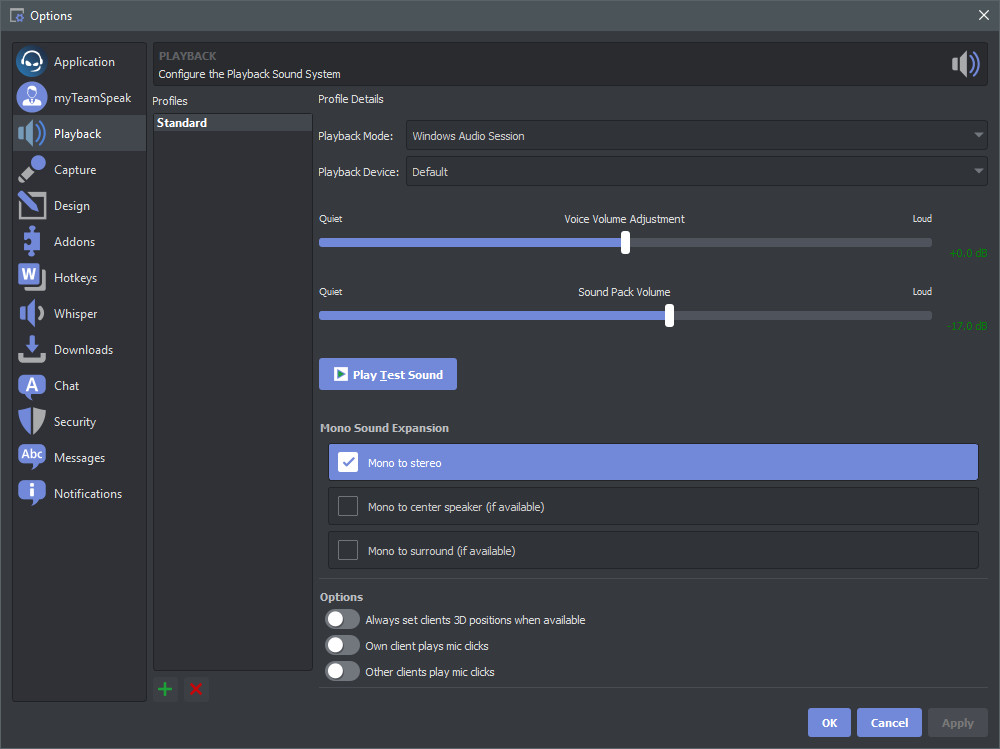Click the Voice Volume Adjustment slider handle

coord(626,242)
